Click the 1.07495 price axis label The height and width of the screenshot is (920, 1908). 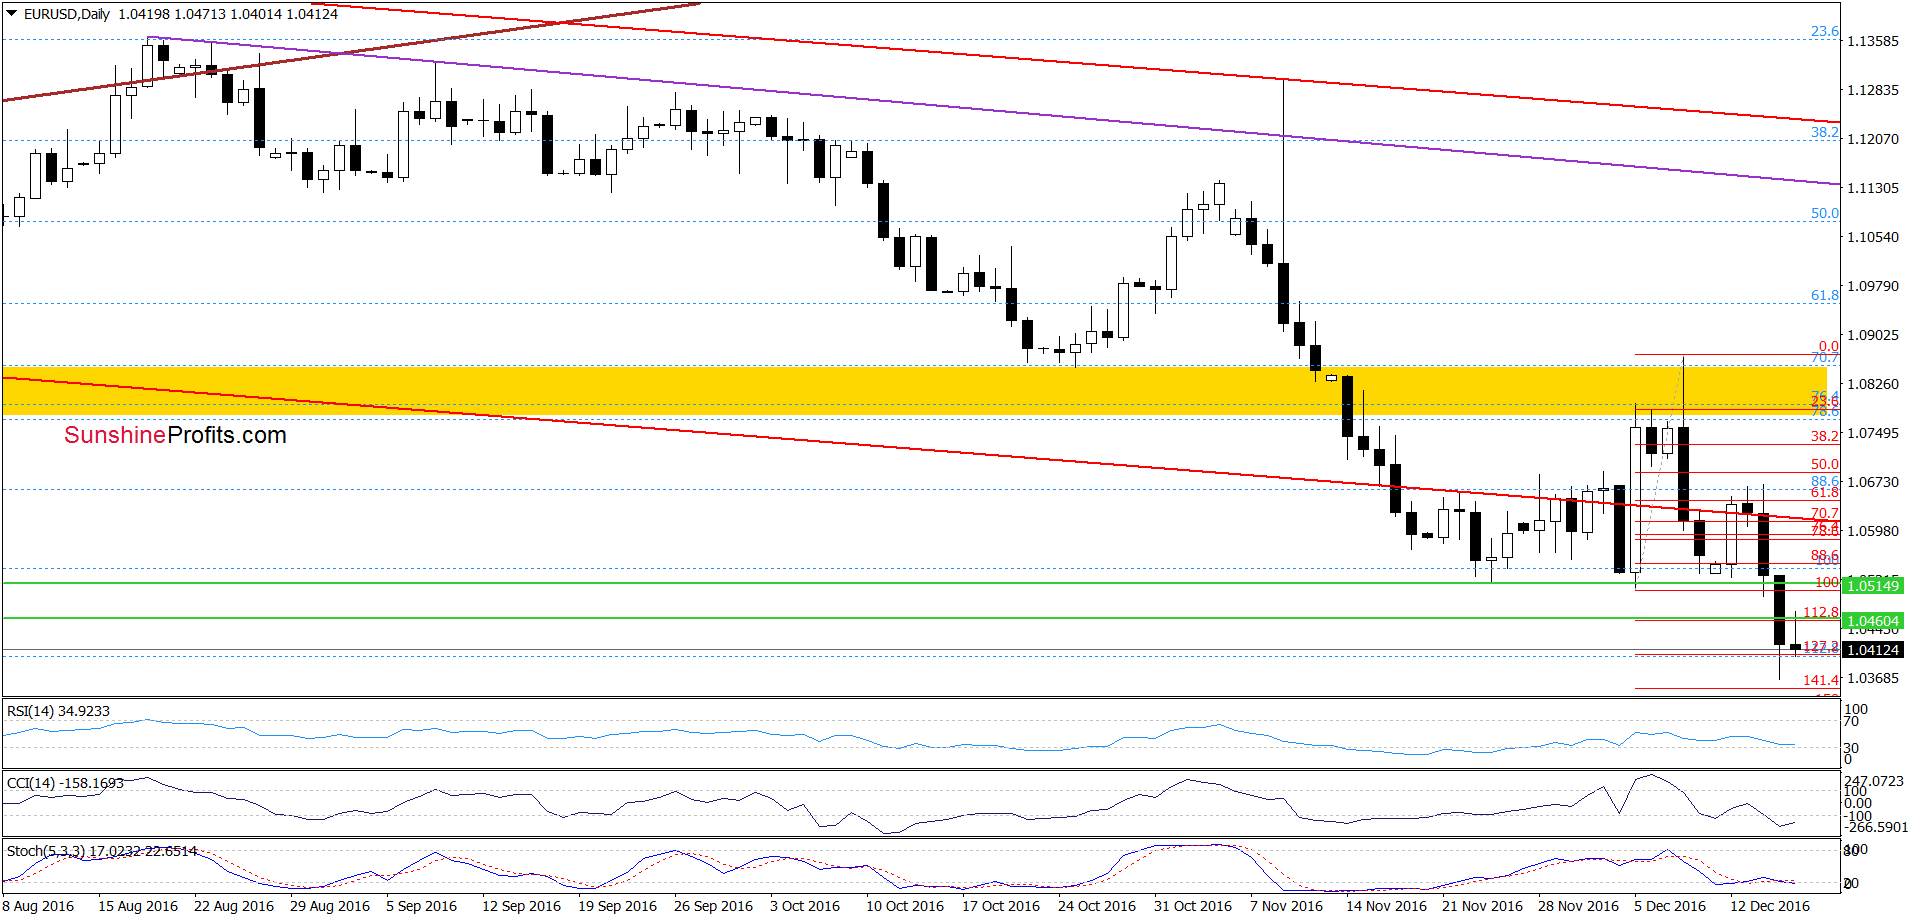coord(1872,433)
